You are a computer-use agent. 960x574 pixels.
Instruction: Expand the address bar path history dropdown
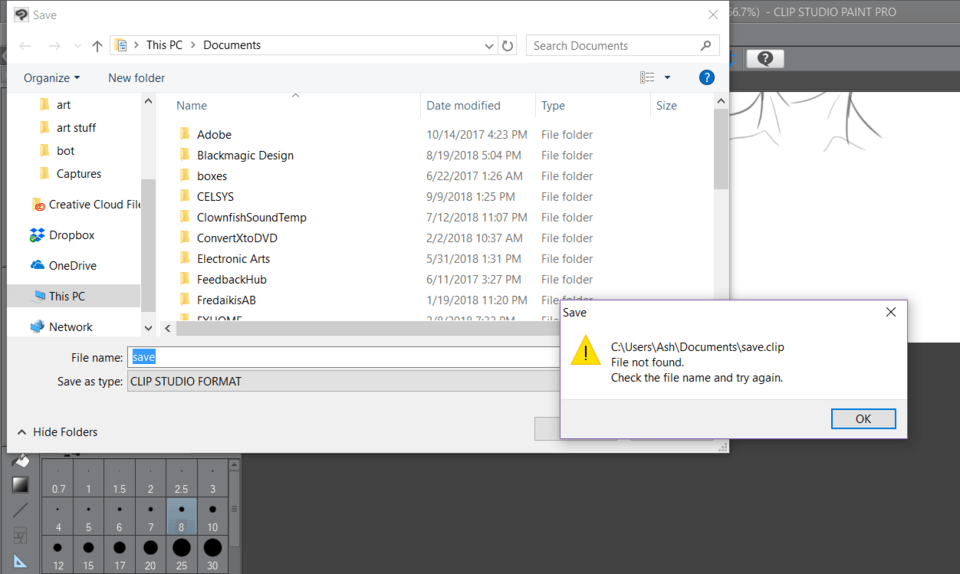(x=489, y=46)
